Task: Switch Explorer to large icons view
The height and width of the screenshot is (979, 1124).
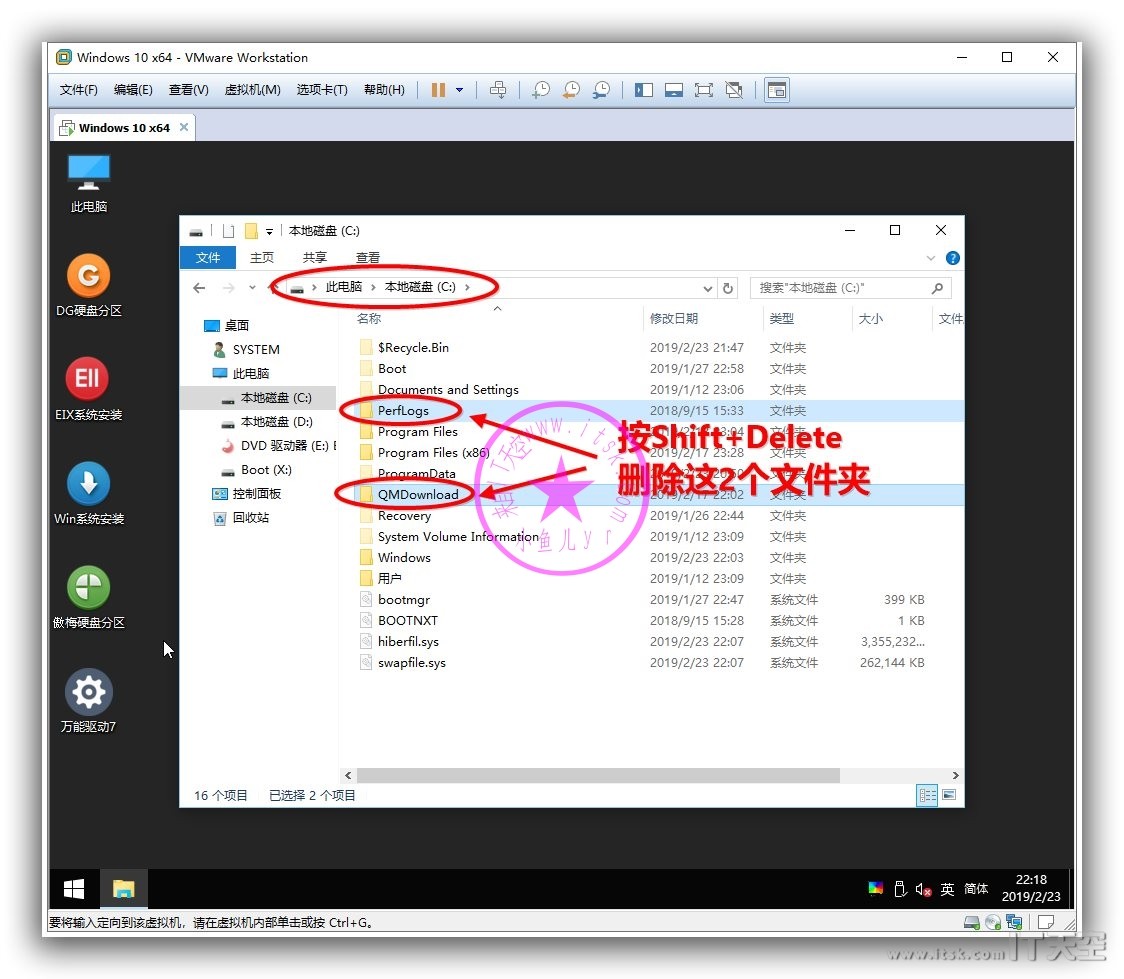Action: click(x=949, y=795)
